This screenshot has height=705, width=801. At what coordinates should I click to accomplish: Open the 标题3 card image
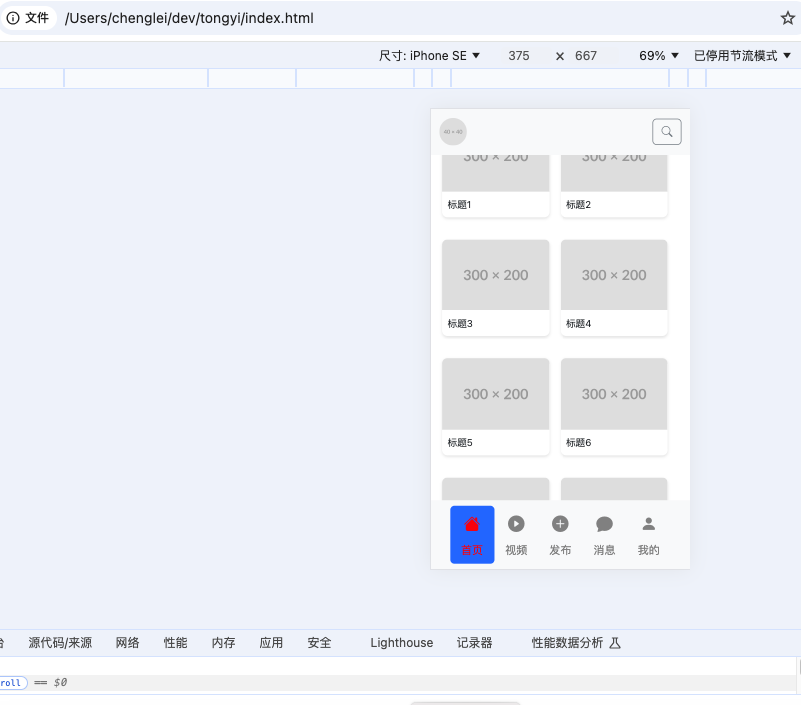click(496, 275)
